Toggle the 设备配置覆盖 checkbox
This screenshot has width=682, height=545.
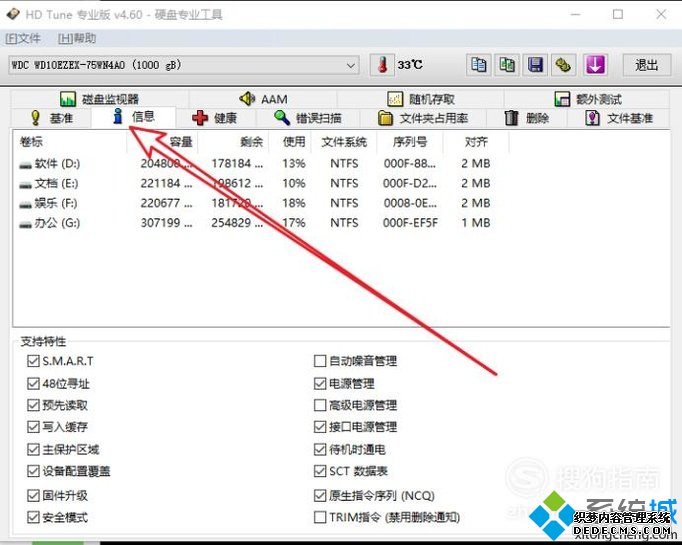pyautogui.click(x=33, y=471)
